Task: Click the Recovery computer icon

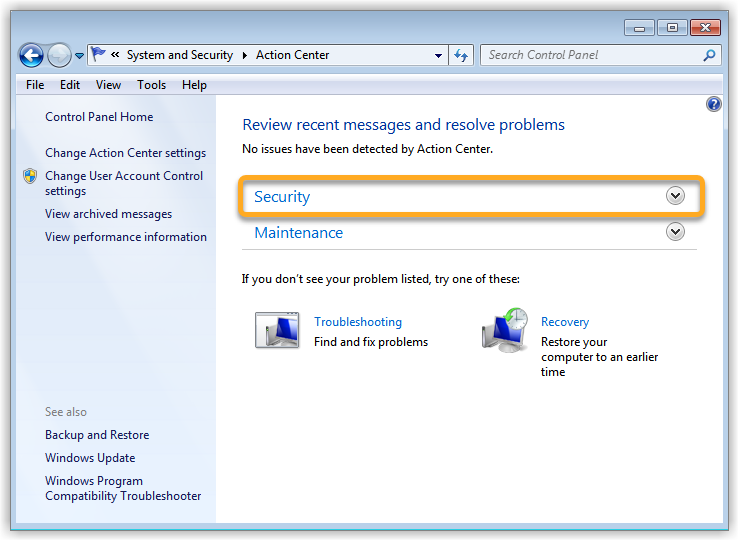Action: click(x=504, y=330)
